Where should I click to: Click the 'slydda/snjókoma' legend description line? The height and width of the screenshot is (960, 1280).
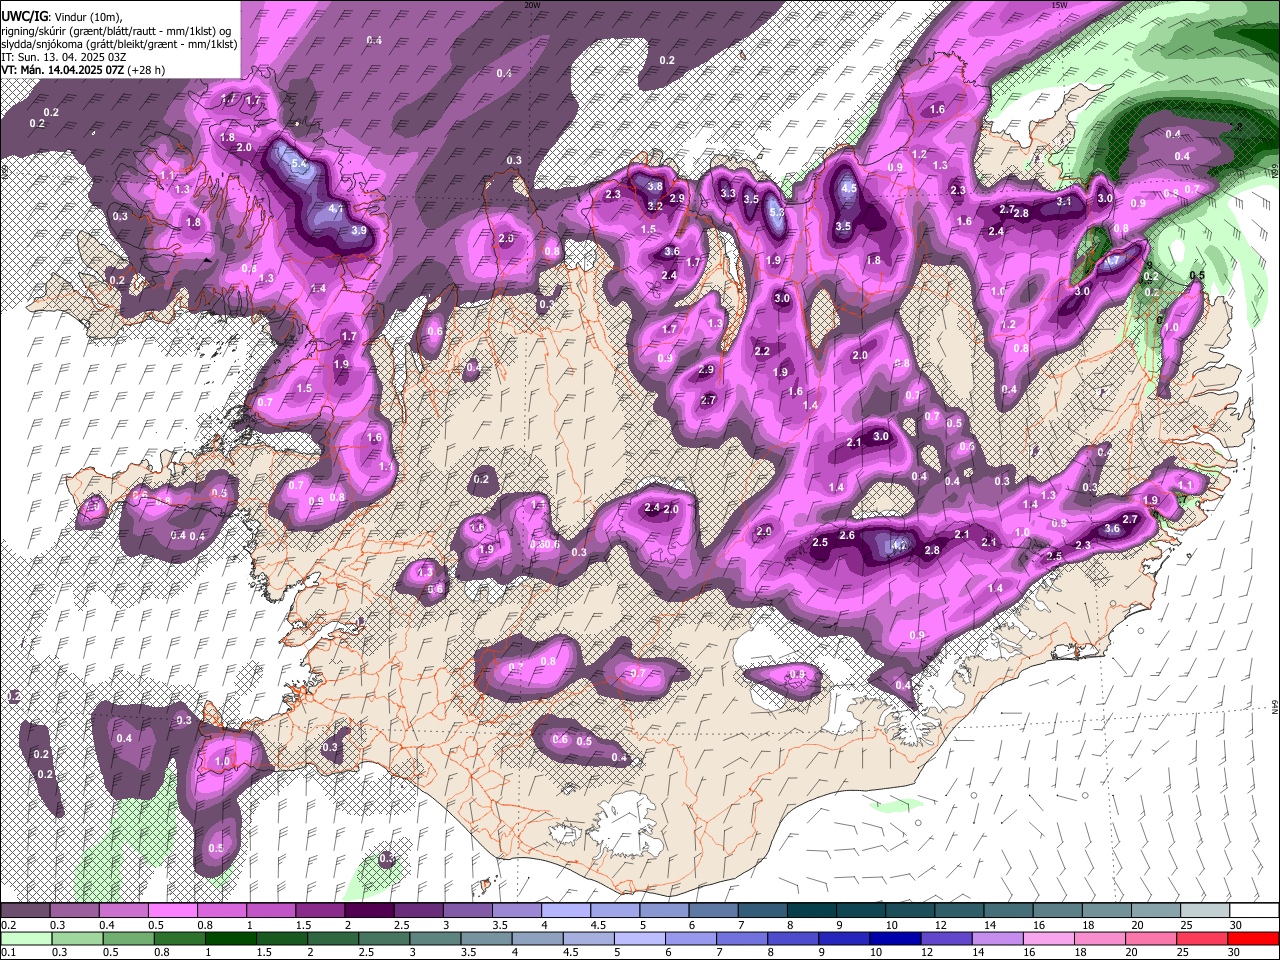119,44
